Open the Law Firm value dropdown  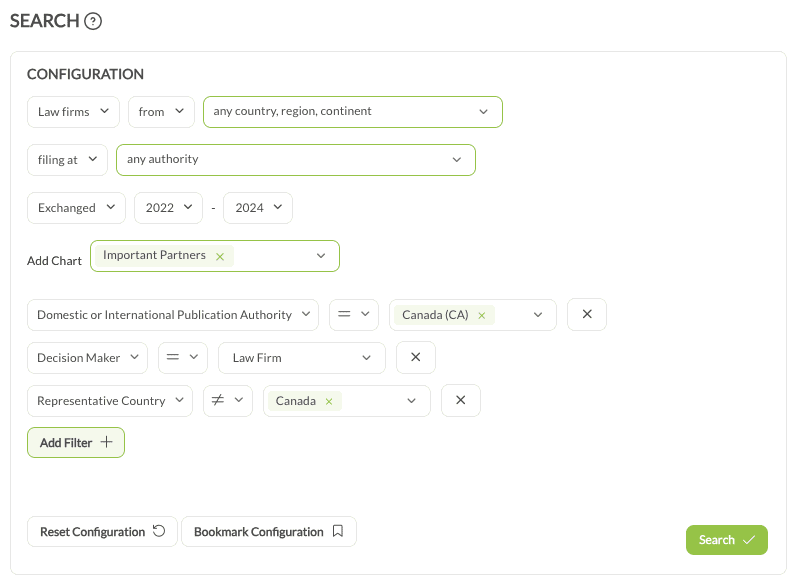pos(302,358)
